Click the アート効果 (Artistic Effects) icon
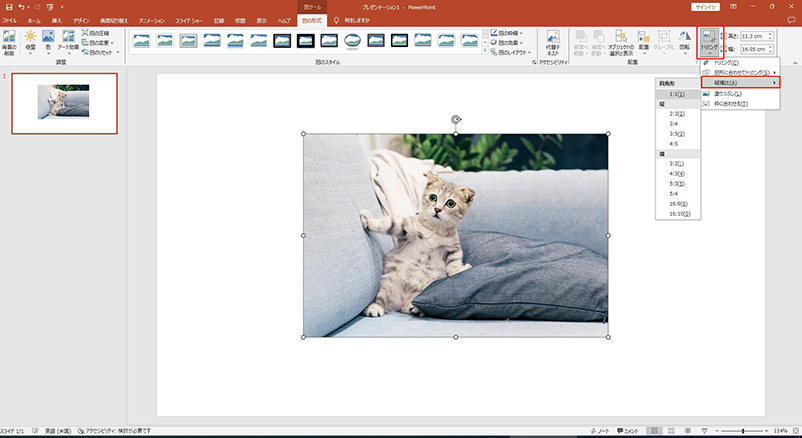 click(69, 42)
